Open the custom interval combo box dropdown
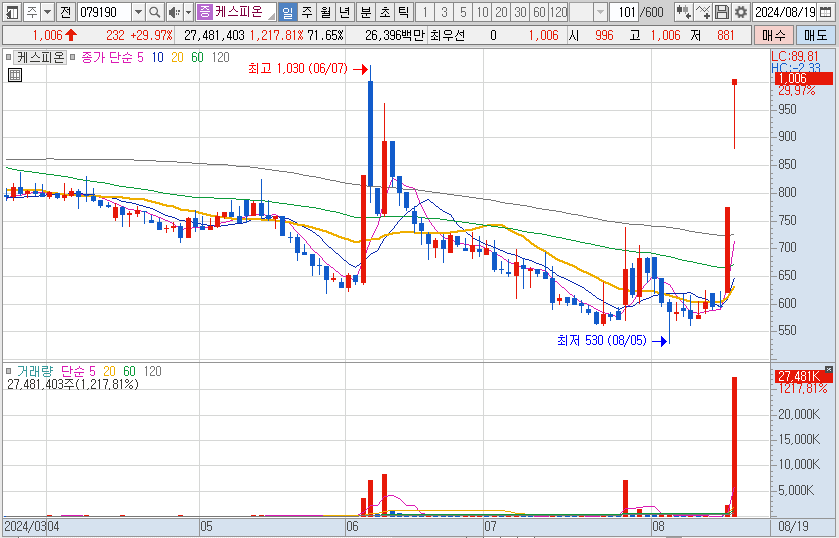The height and width of the screenshot is (538, 839). tap(600, 11)
